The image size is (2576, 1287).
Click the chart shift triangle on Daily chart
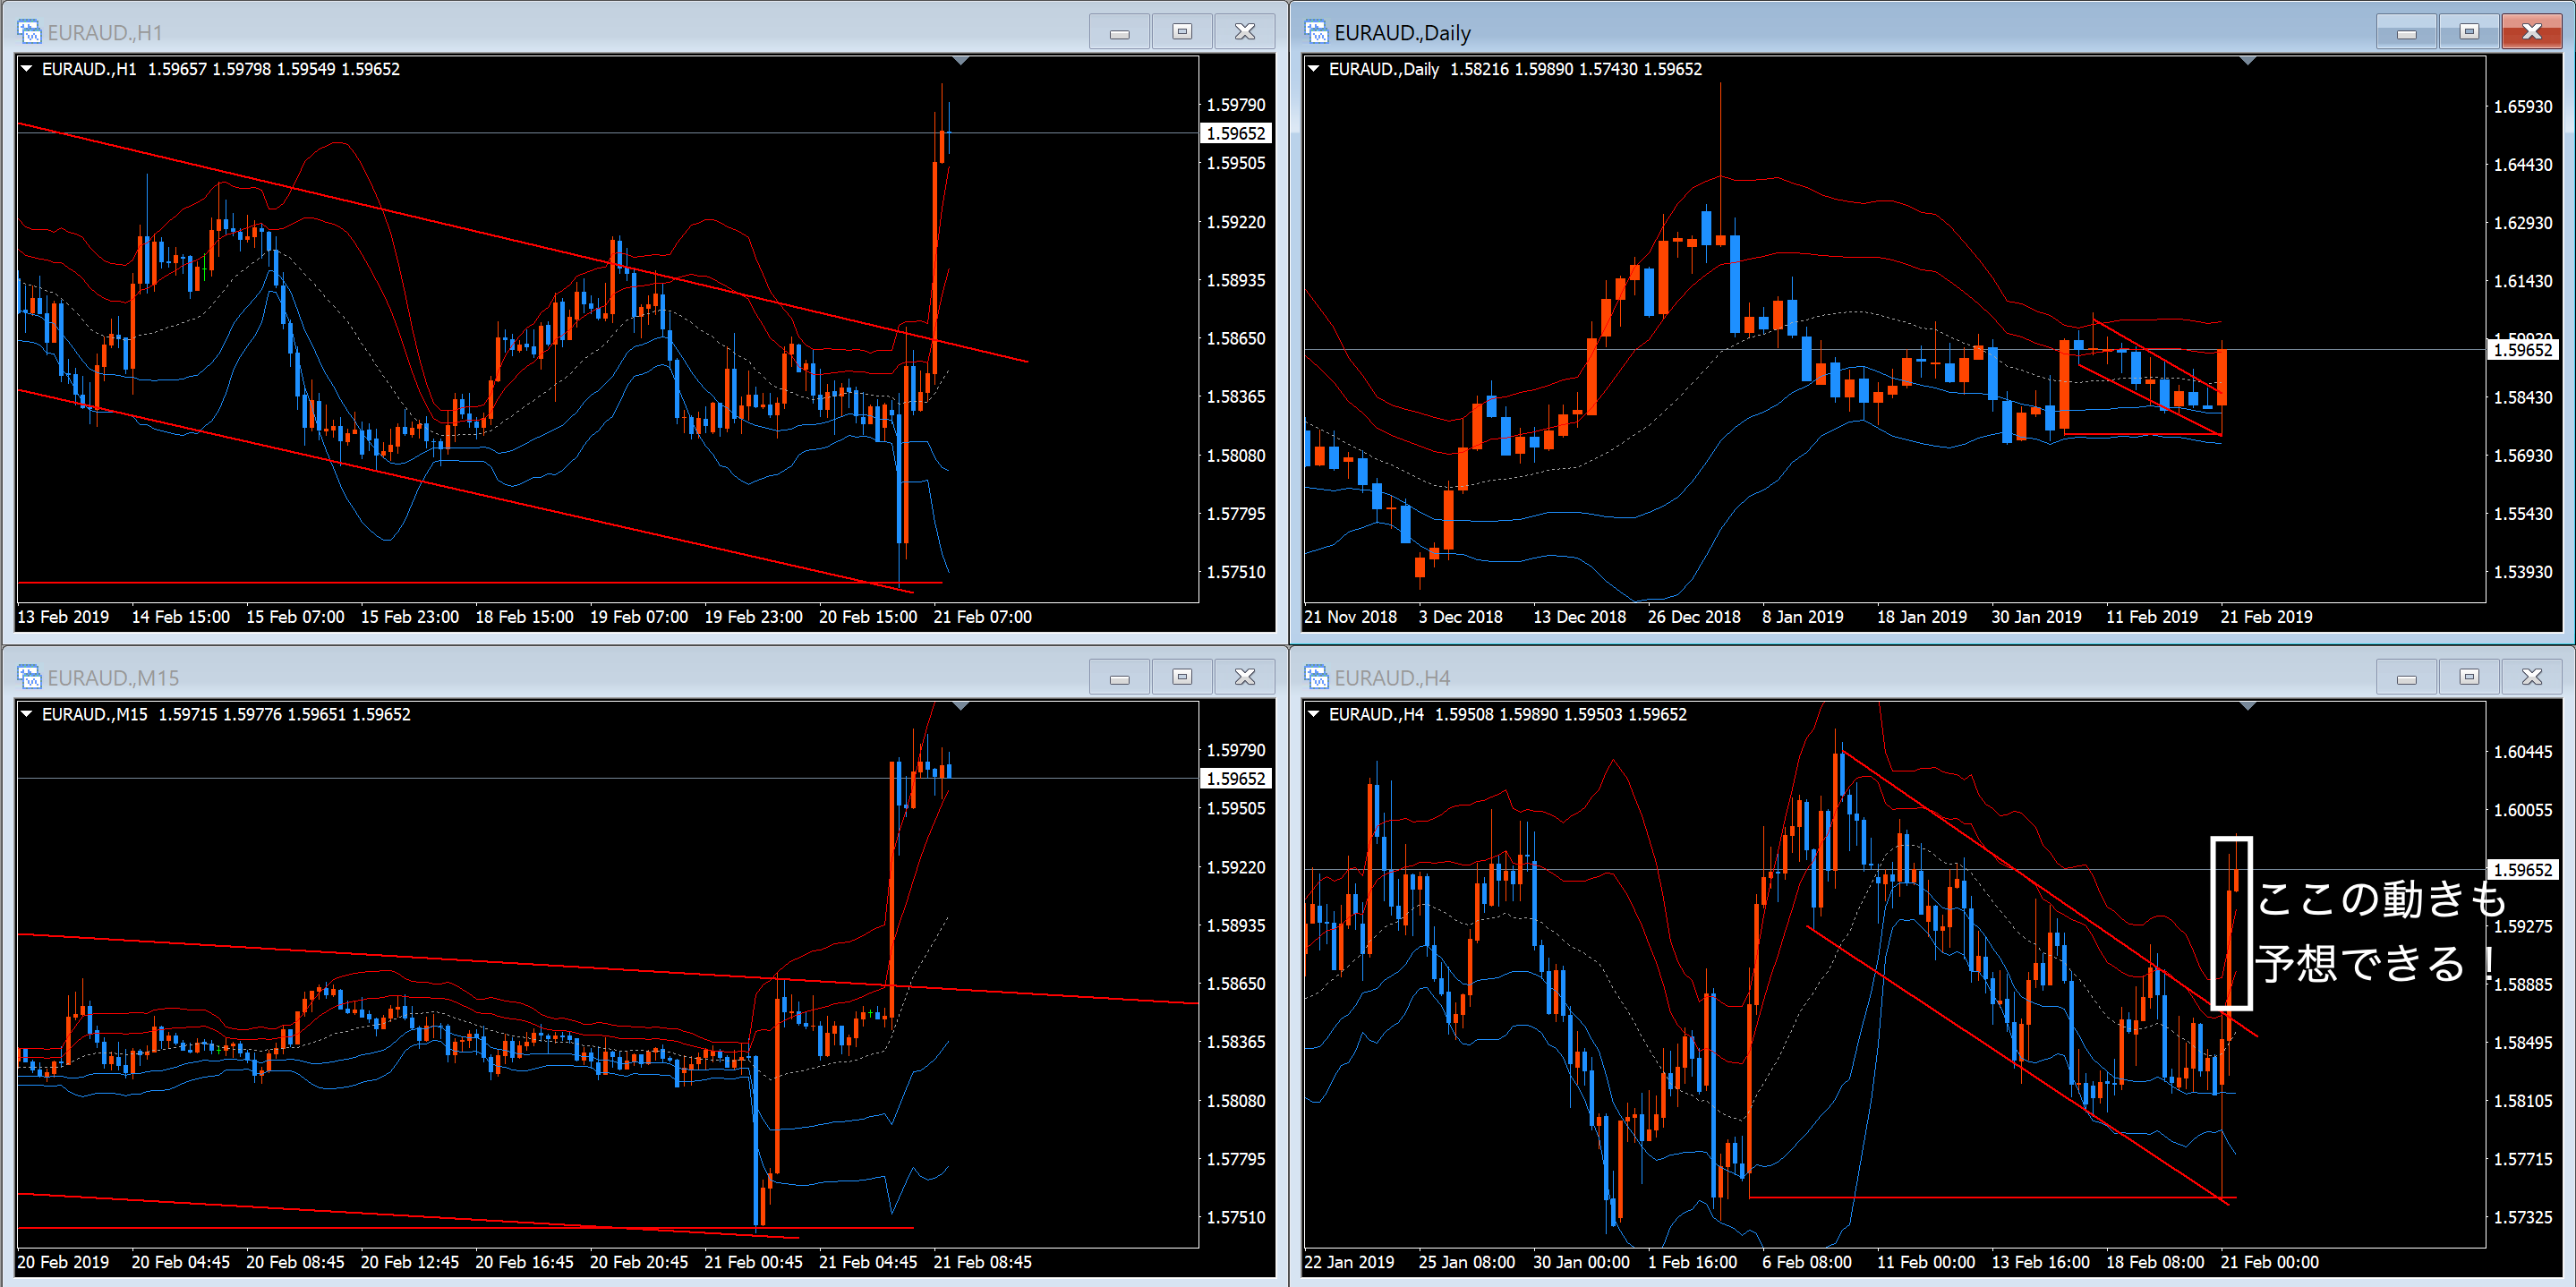(2248, 62)
